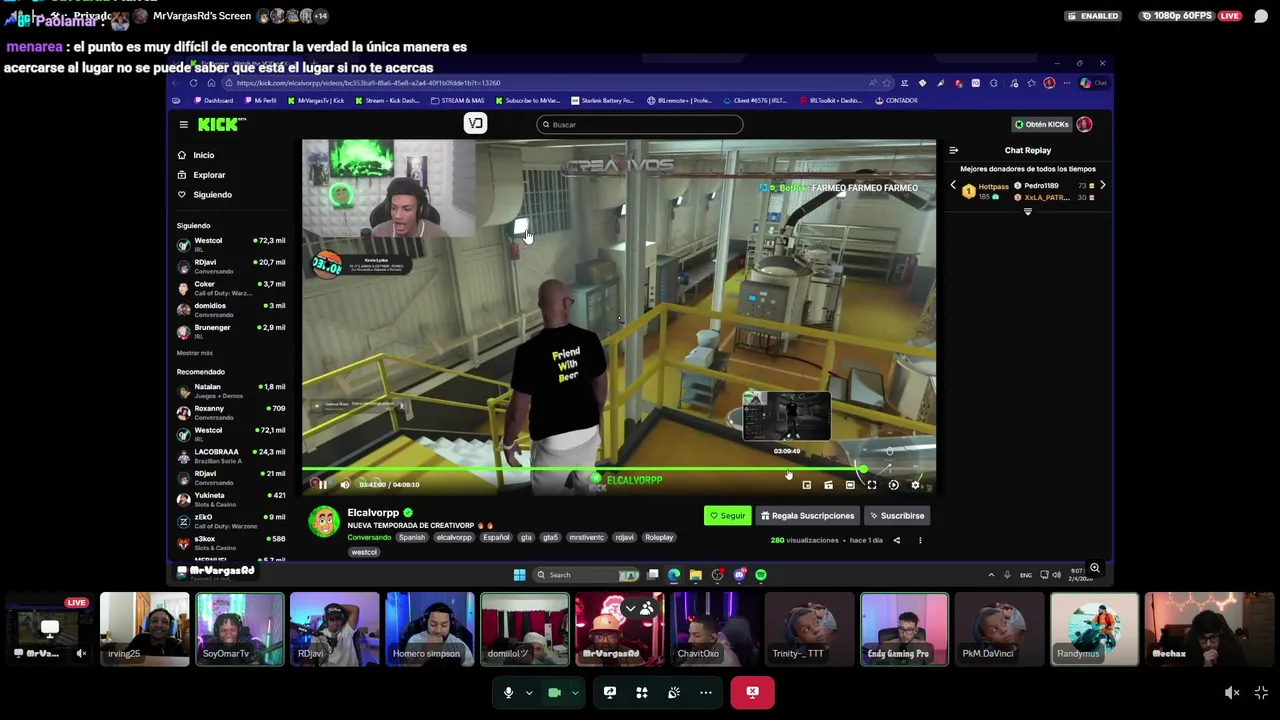Toggle theater mode in the Kick player
The height and width of the screenshot is (720, 1280).
[x=850, y=485]
